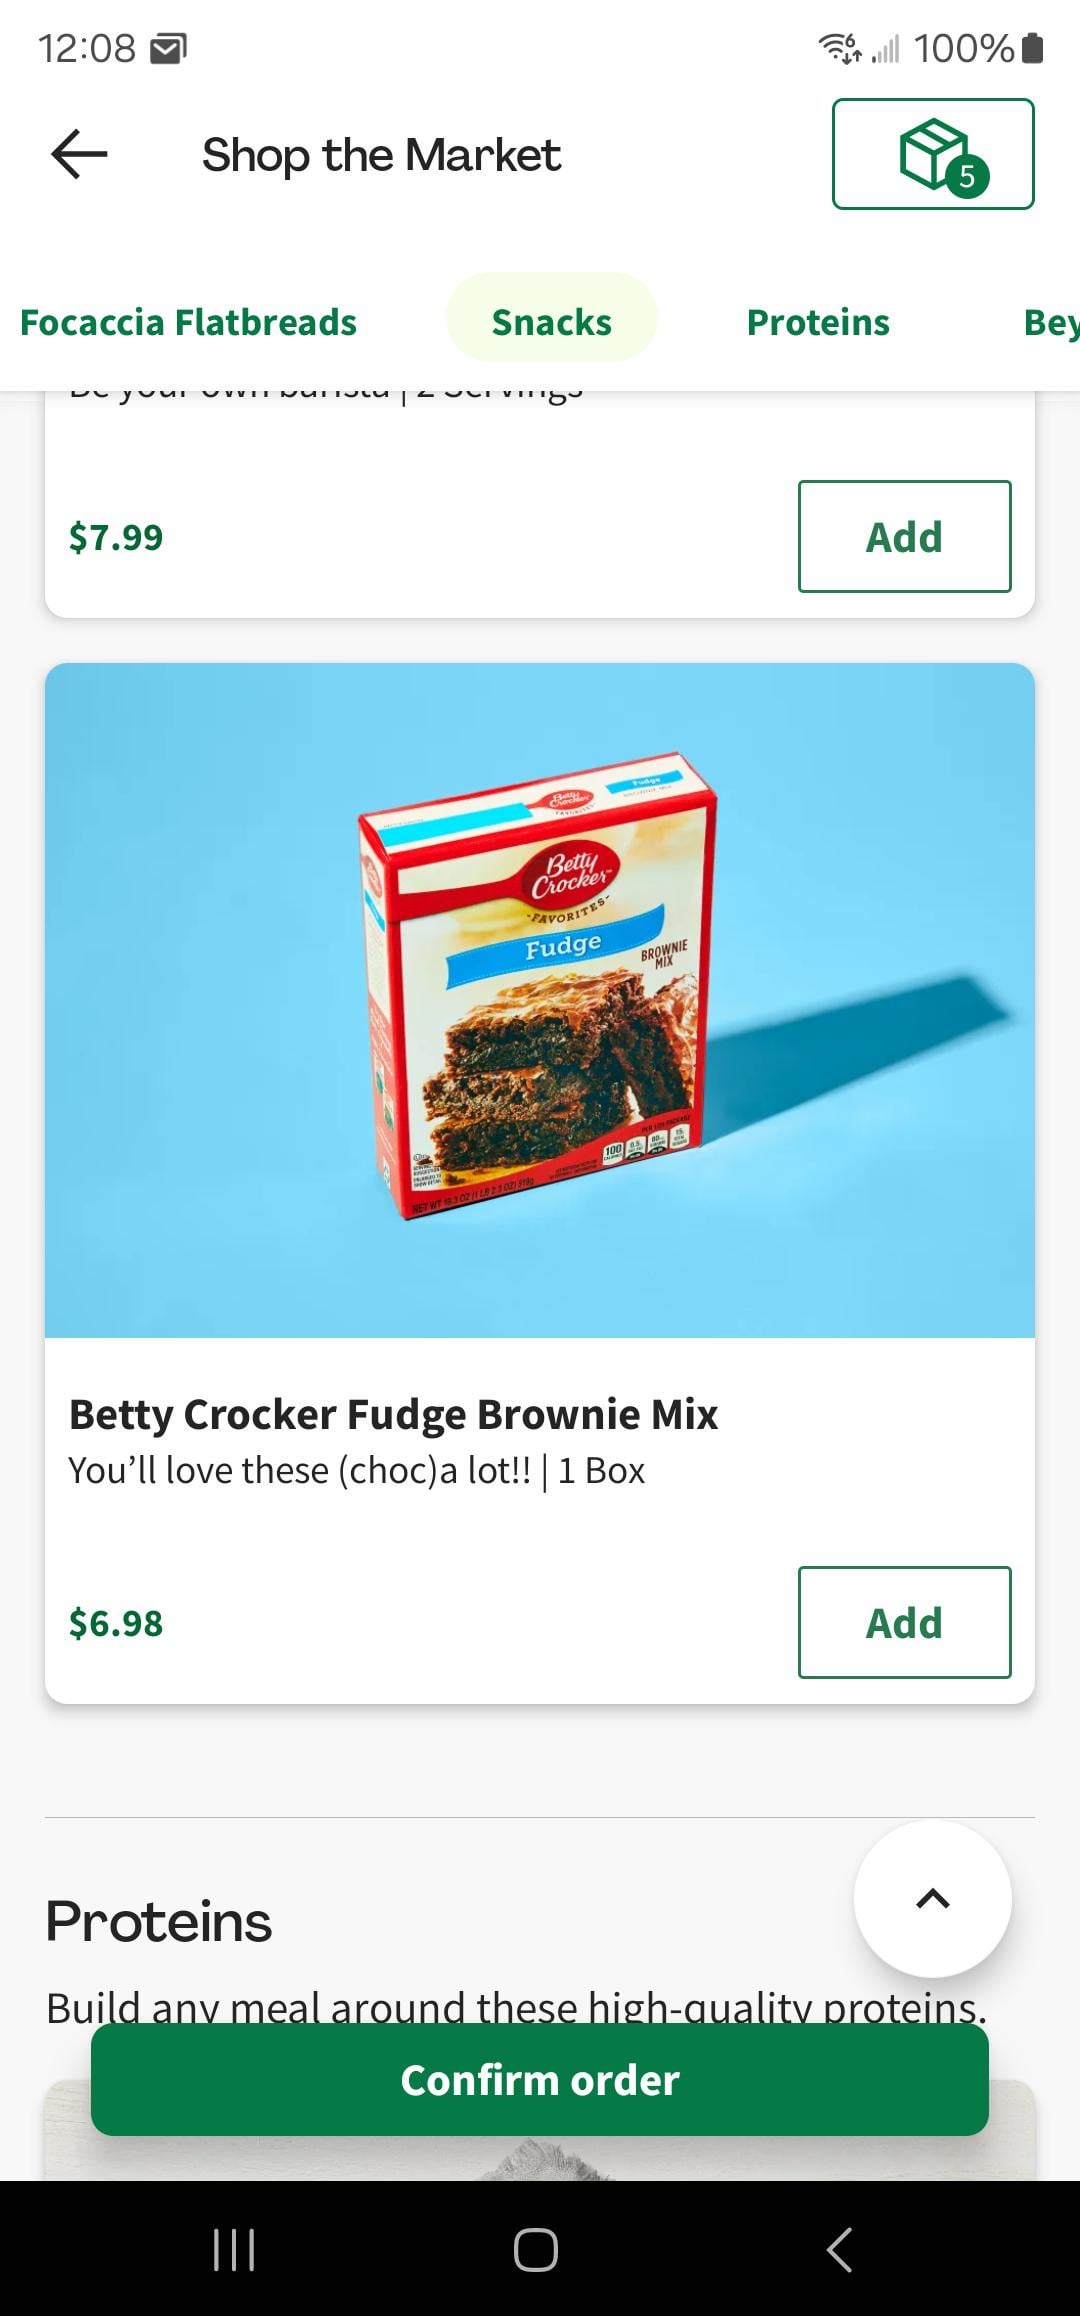1080x2316 pixels.
Task: Add the $7.99 item to order
Action: click(x=904, y=537)
